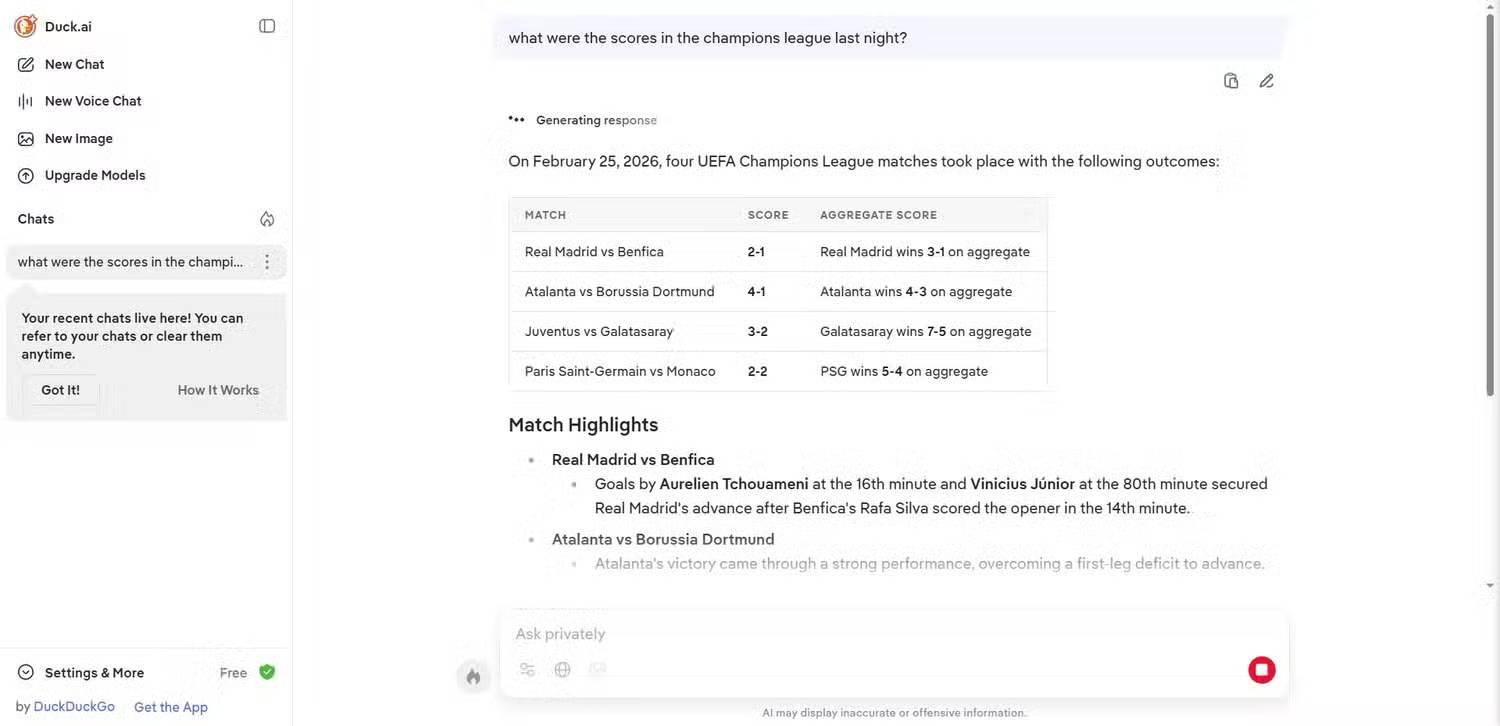Open three-dot options for the champions chat

click(x=267, y=262)
